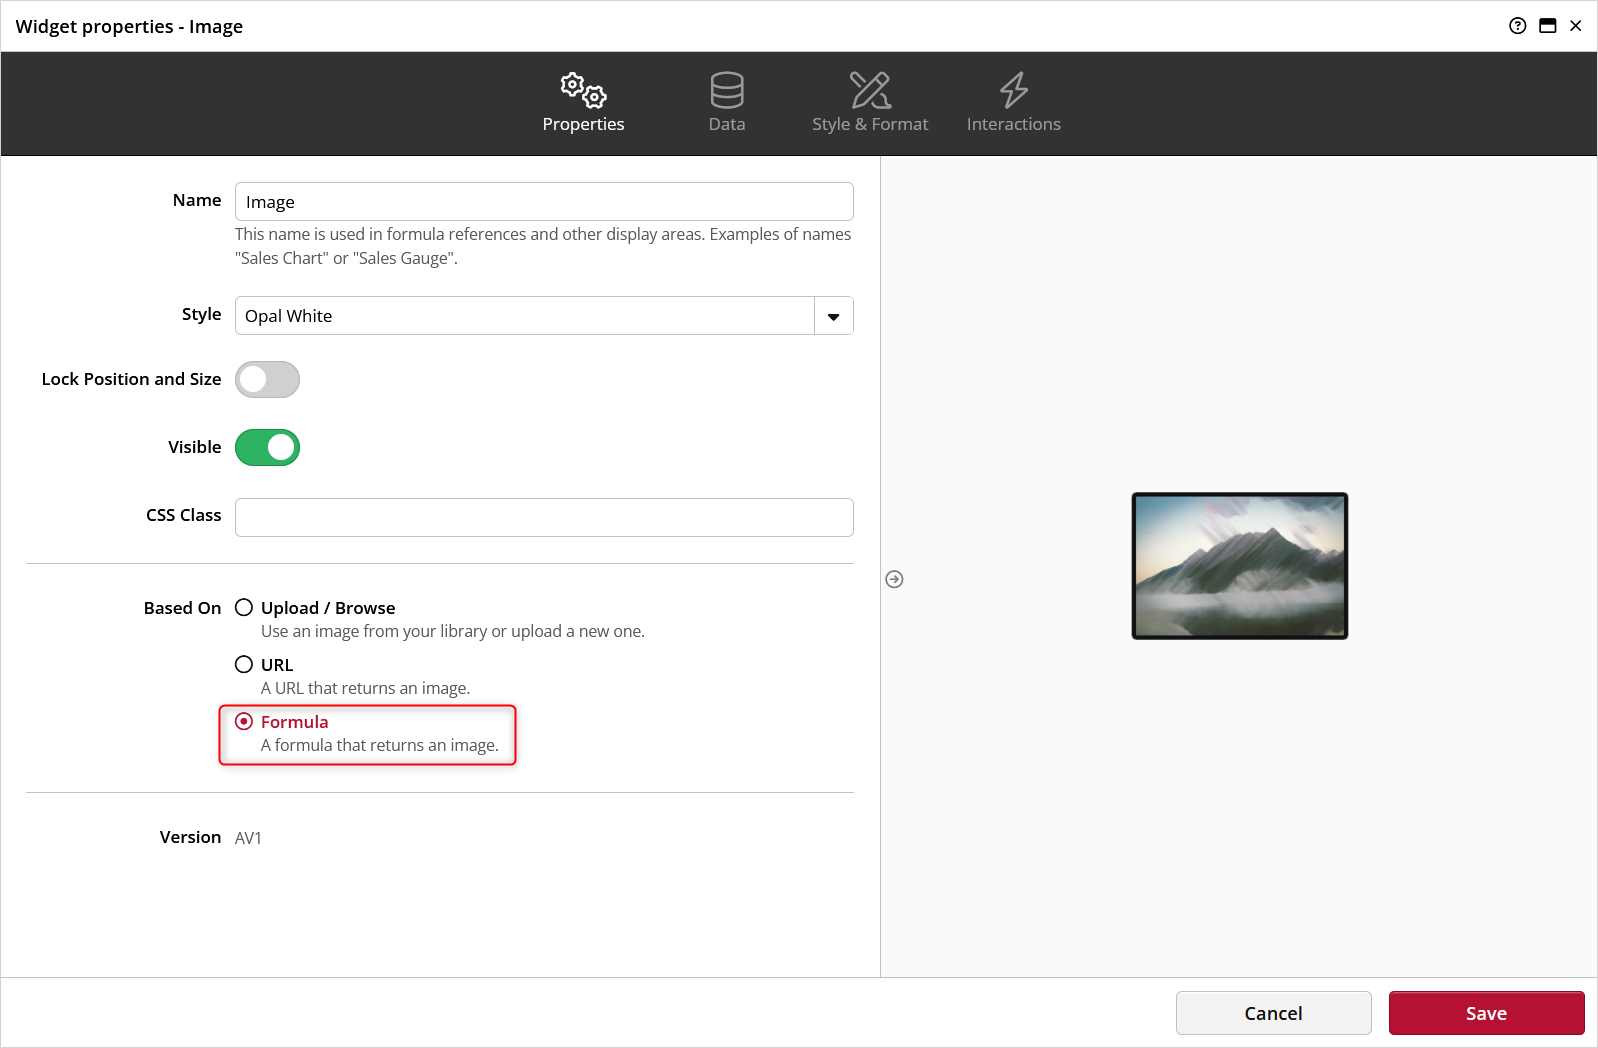Select the Formula radio option
Image resolution: width=1598 pixels, height=1048 pixels.
pos(244,722)
